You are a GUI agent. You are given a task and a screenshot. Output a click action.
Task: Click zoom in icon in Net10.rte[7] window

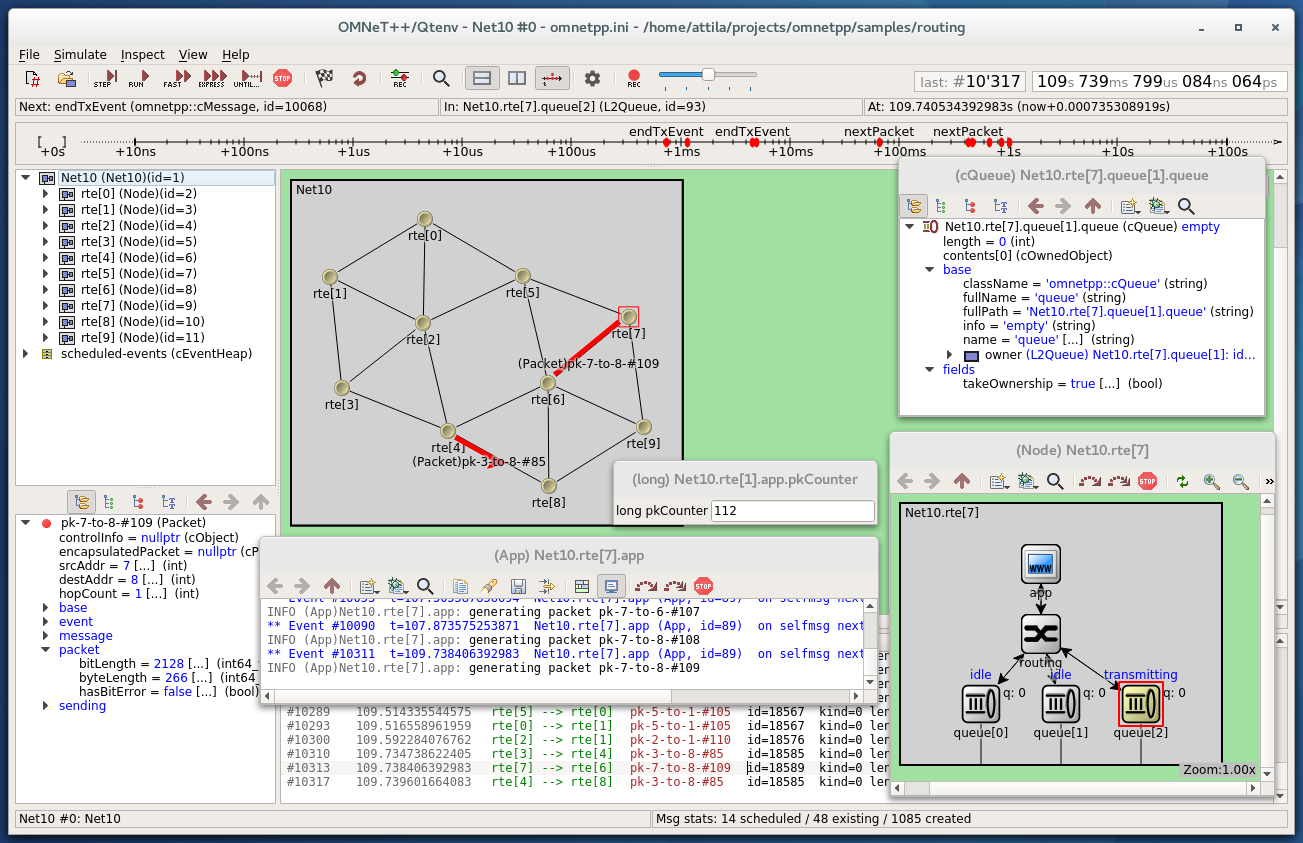click(1212, 481)
